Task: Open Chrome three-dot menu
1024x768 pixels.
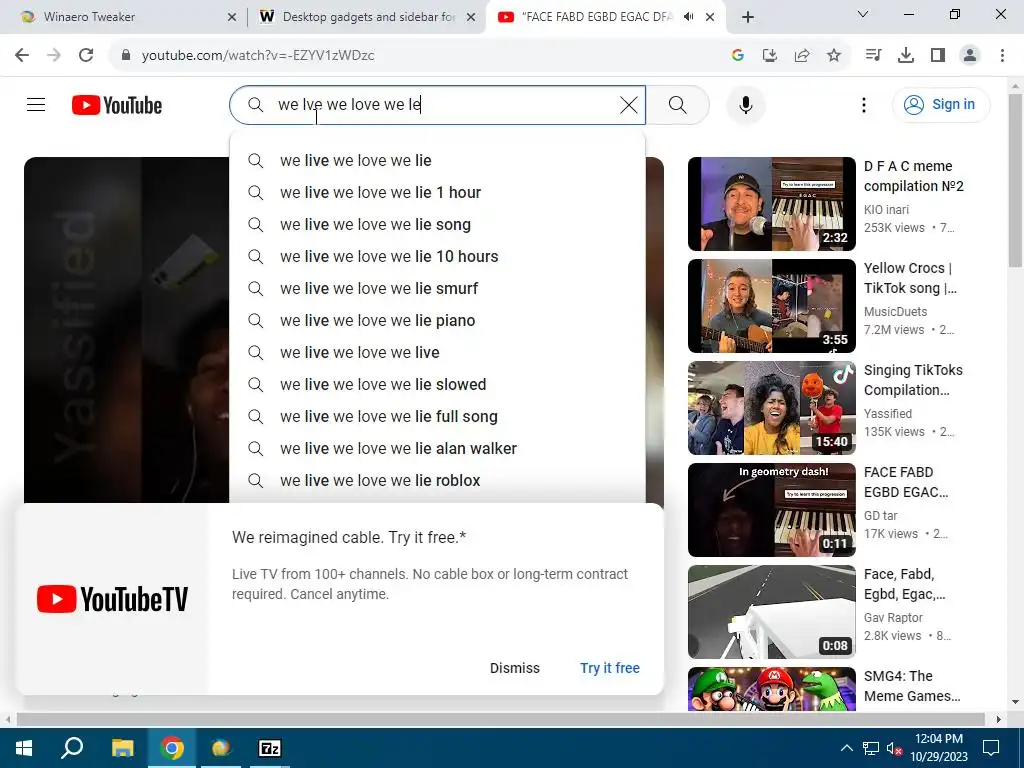Action: click(1002, 55)
